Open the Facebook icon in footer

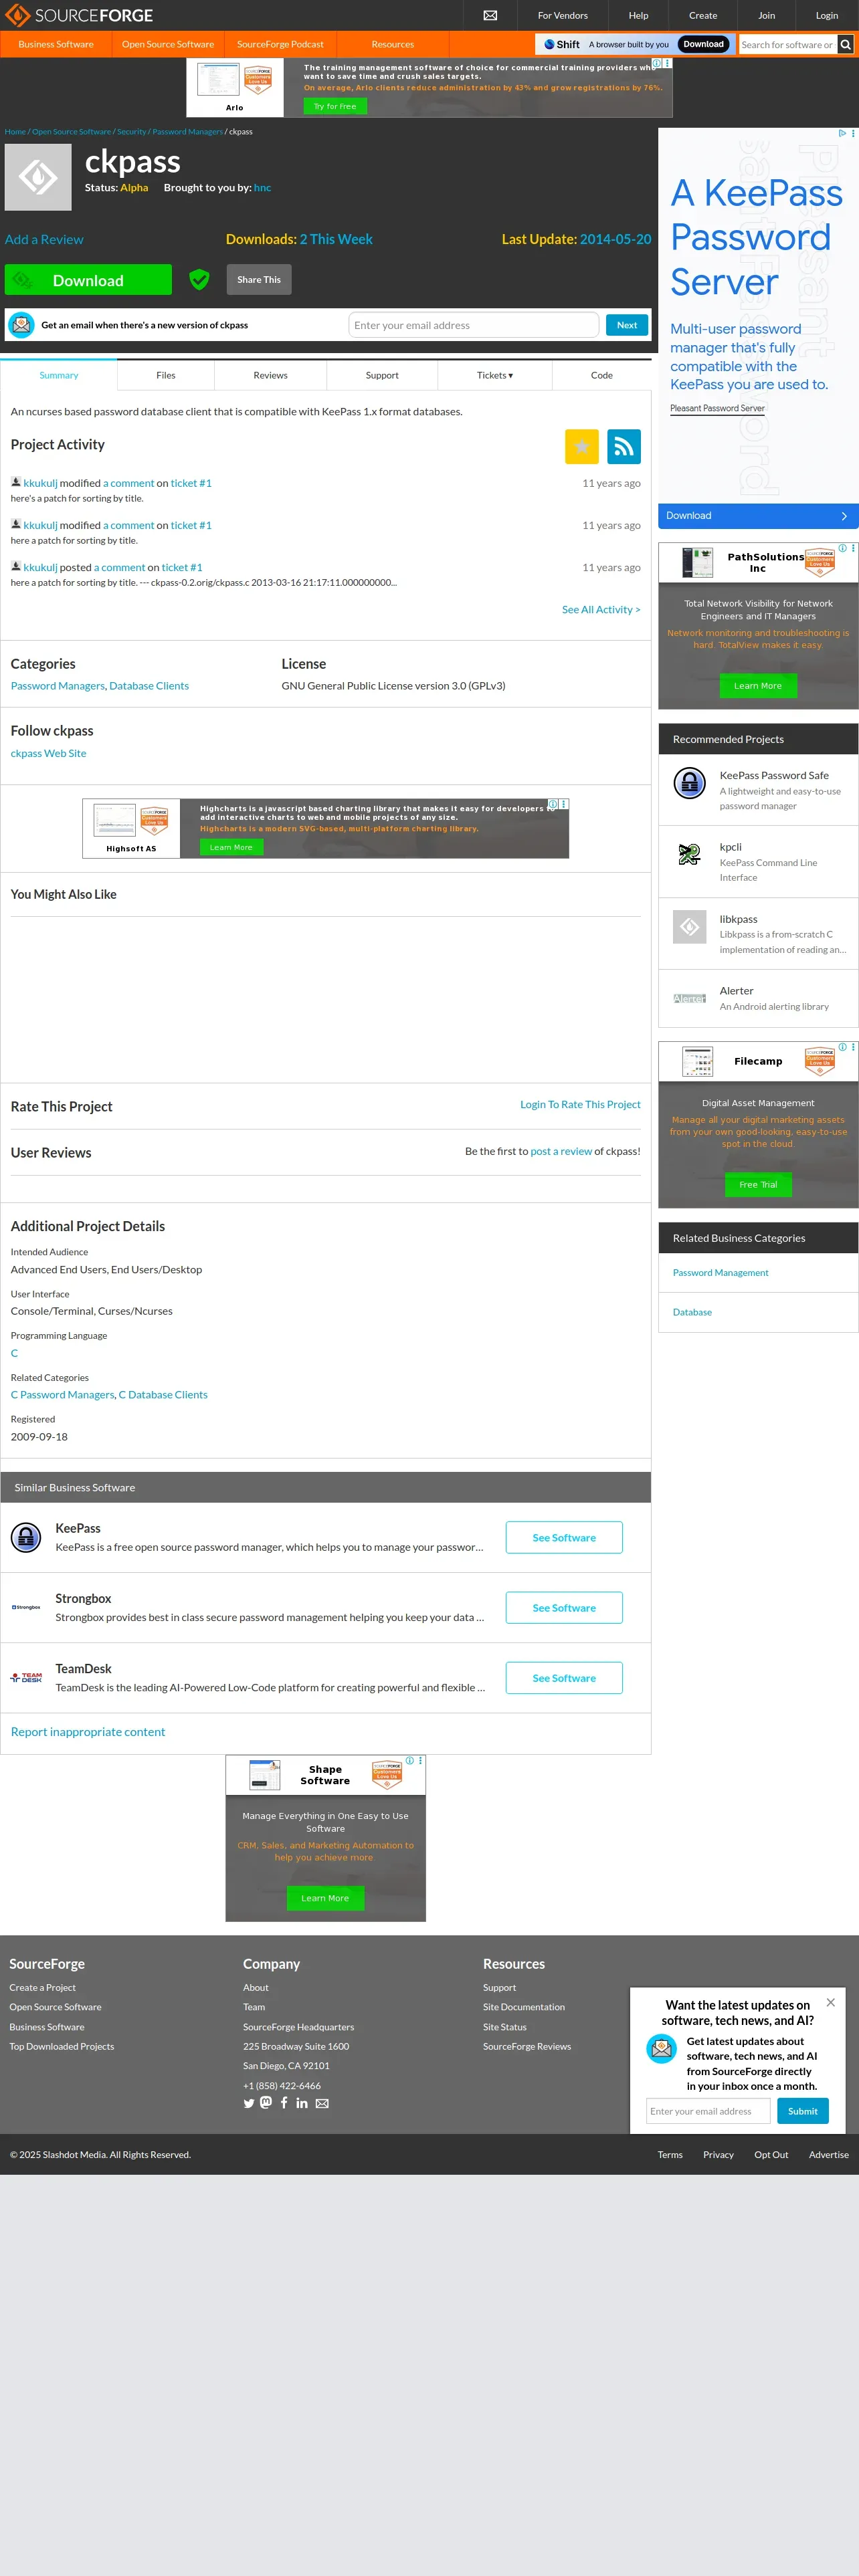coord(284,2102)
